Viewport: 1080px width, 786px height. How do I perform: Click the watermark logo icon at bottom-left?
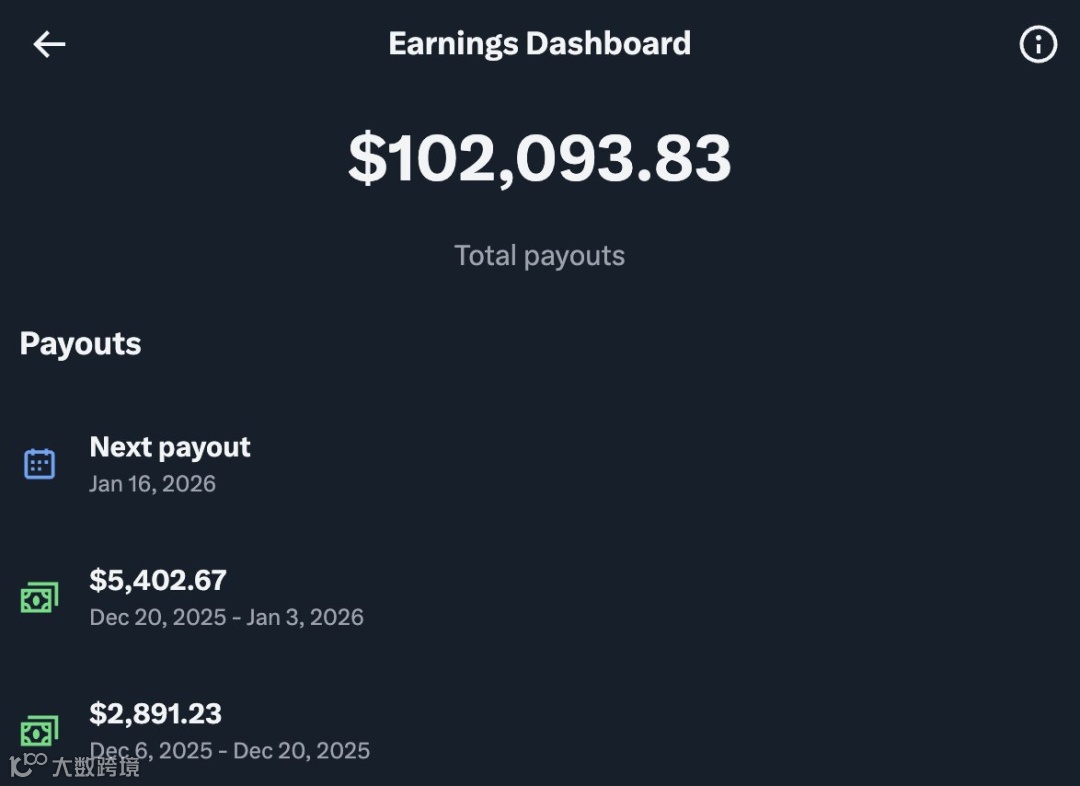click(28, 765)
